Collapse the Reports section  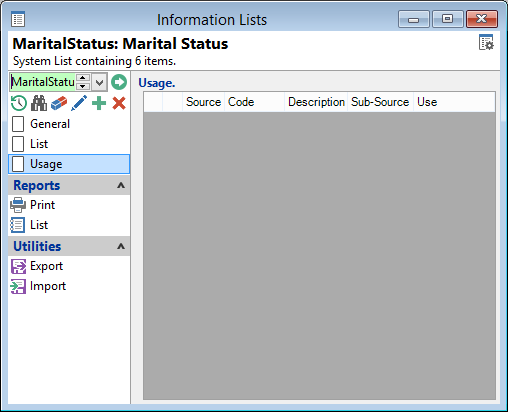[121, 185]
